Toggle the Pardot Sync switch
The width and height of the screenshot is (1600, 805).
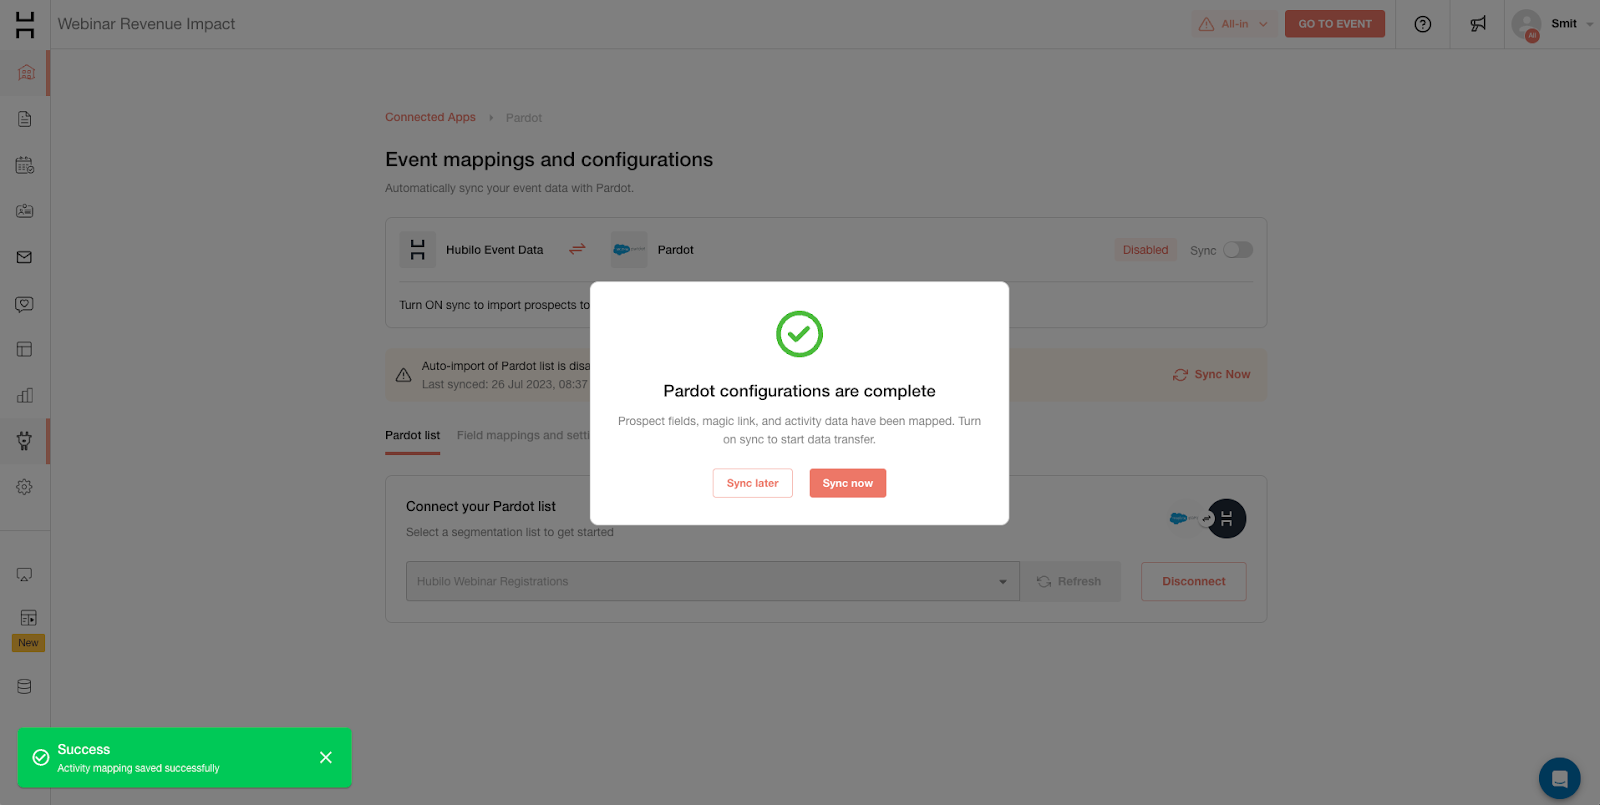point(1237,250)
